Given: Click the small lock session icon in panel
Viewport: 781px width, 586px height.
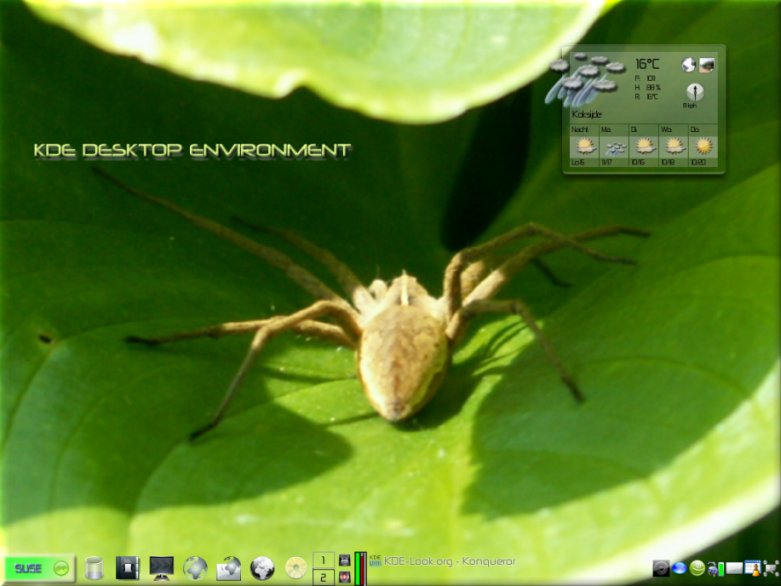Looking at the screenshot, I should [x=344, y=560].
